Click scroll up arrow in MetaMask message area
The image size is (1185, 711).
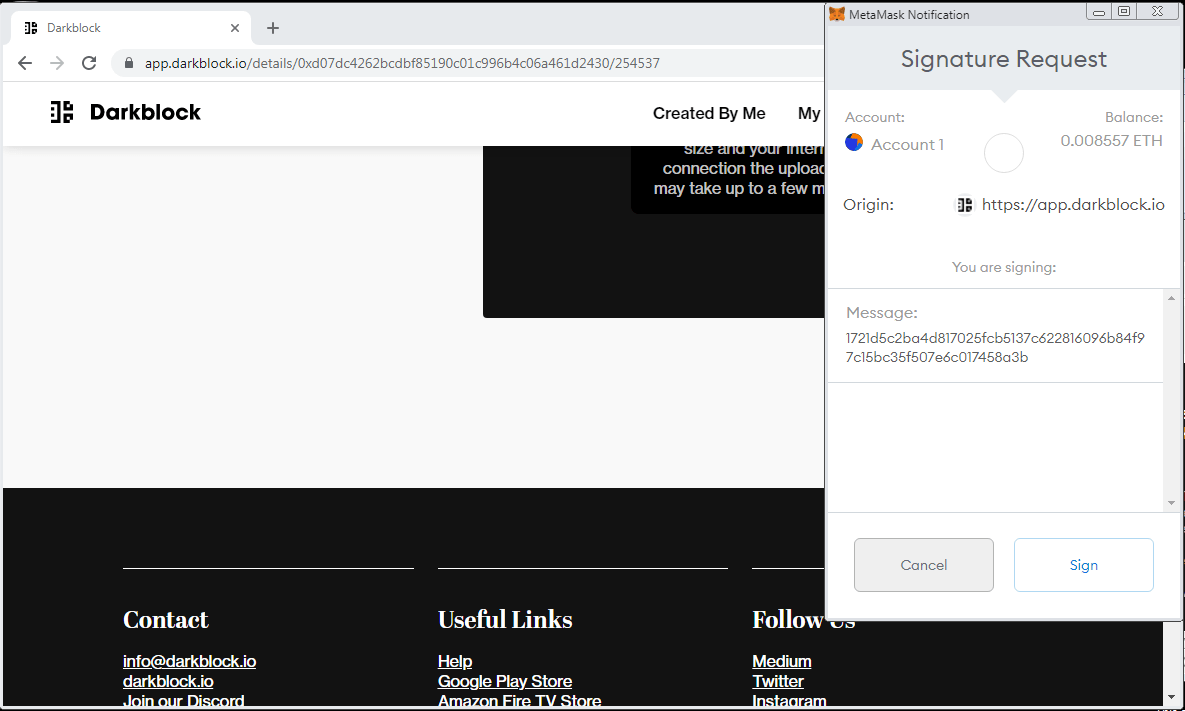[1171, 298]
